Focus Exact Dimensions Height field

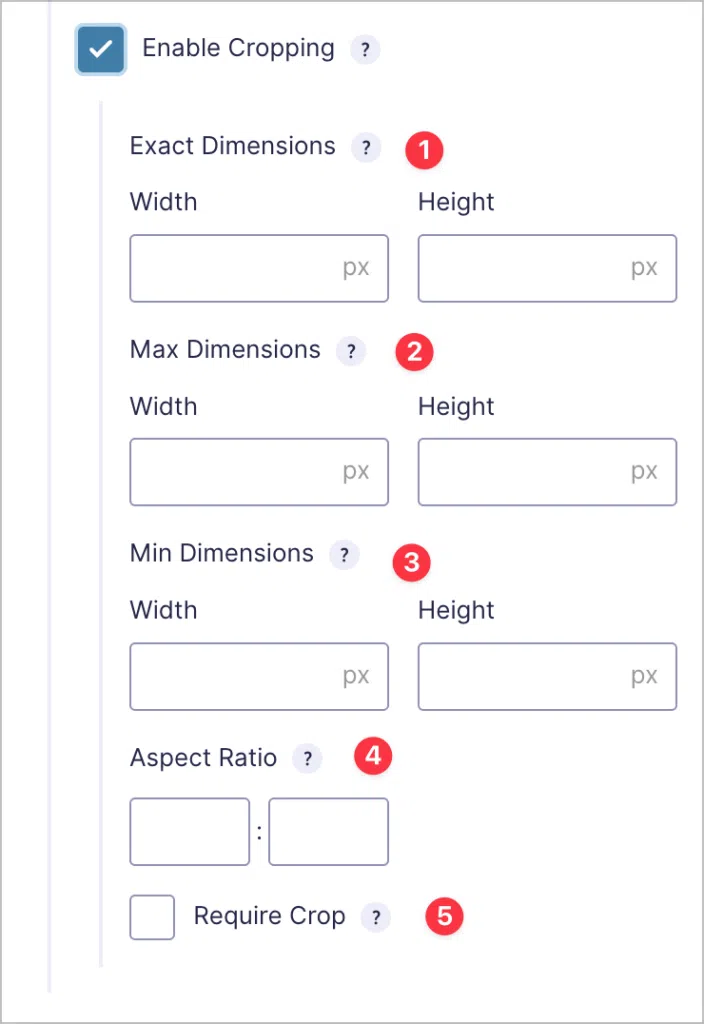coord(547,268)
